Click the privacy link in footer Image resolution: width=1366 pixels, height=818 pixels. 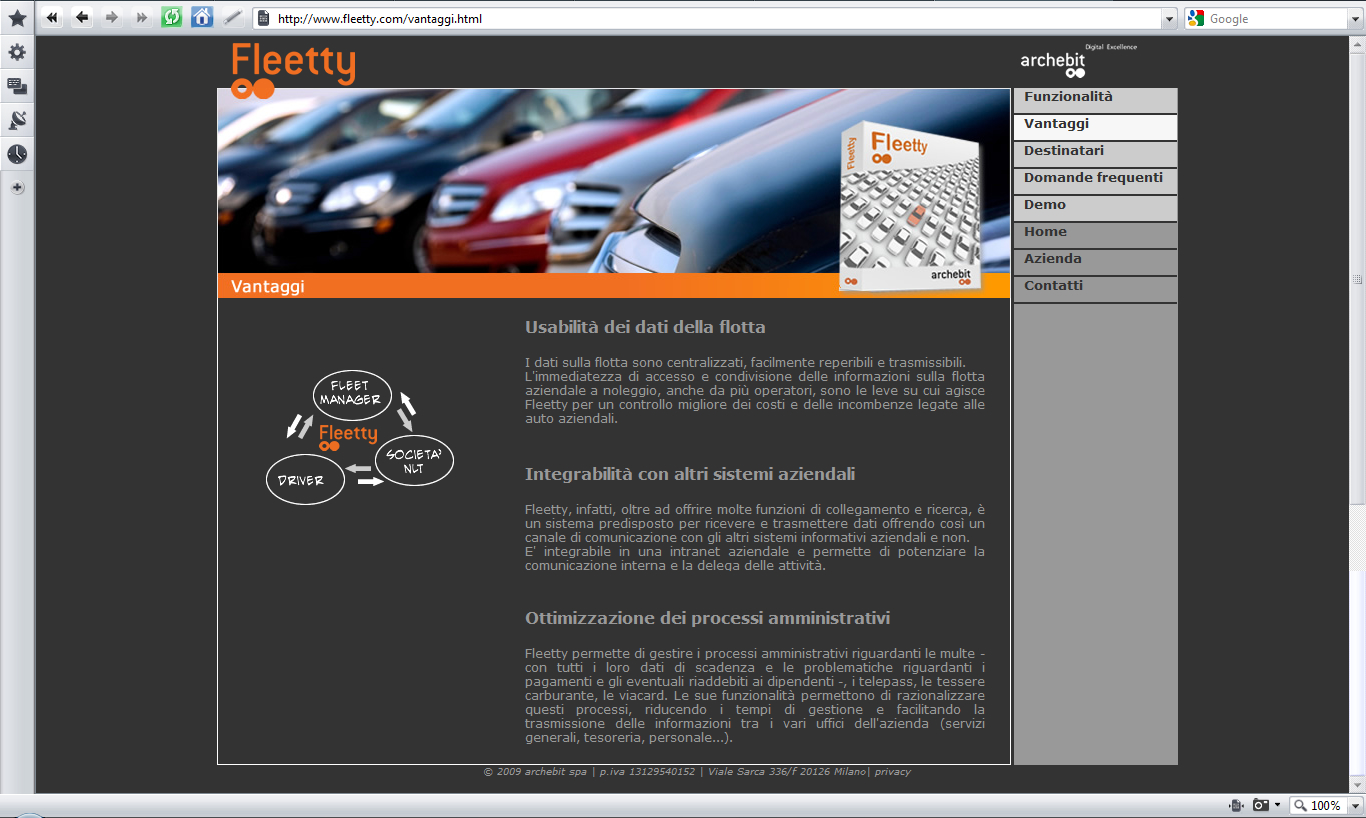coord(893,772)
